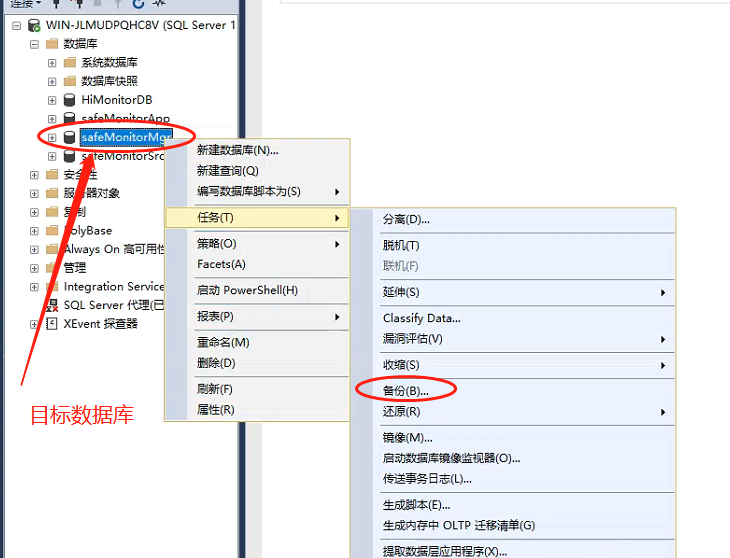Collapse the 数据库 tree node

(x=35, y=44)
